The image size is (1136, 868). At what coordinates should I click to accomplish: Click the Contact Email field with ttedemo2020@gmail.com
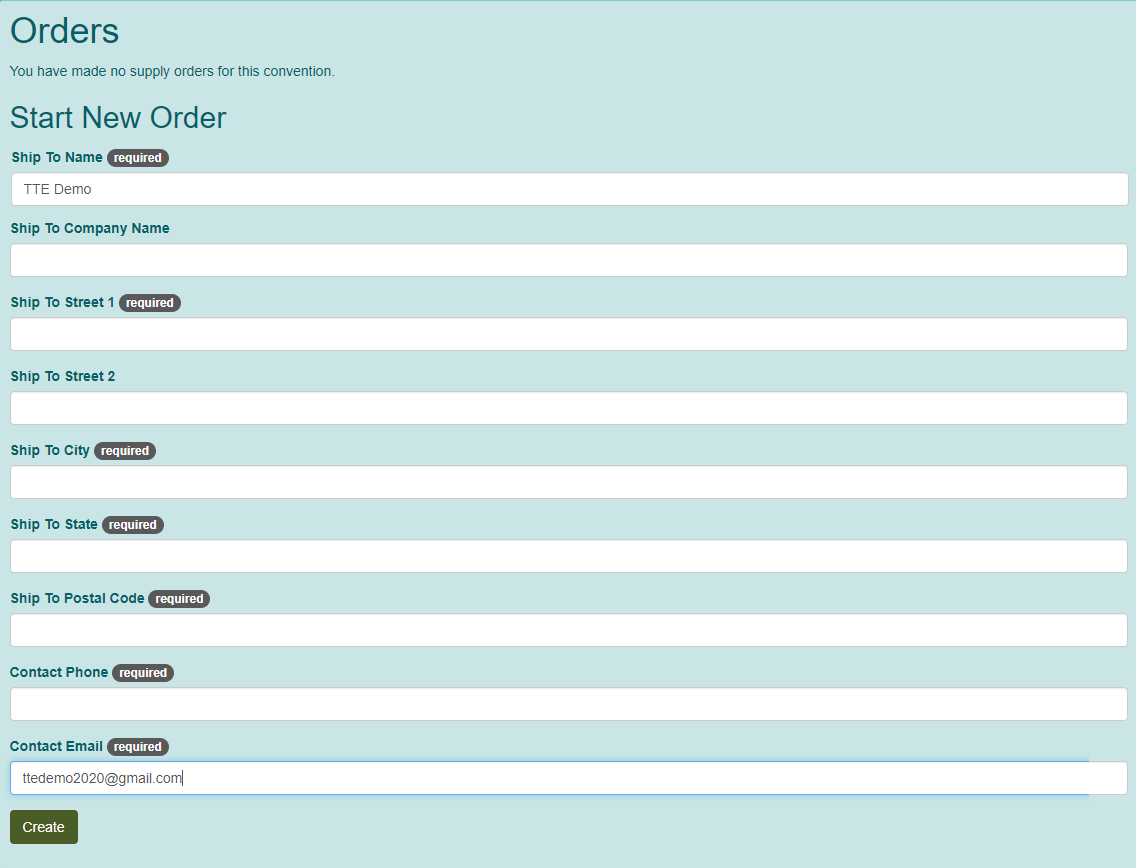(x=569, y=778)
